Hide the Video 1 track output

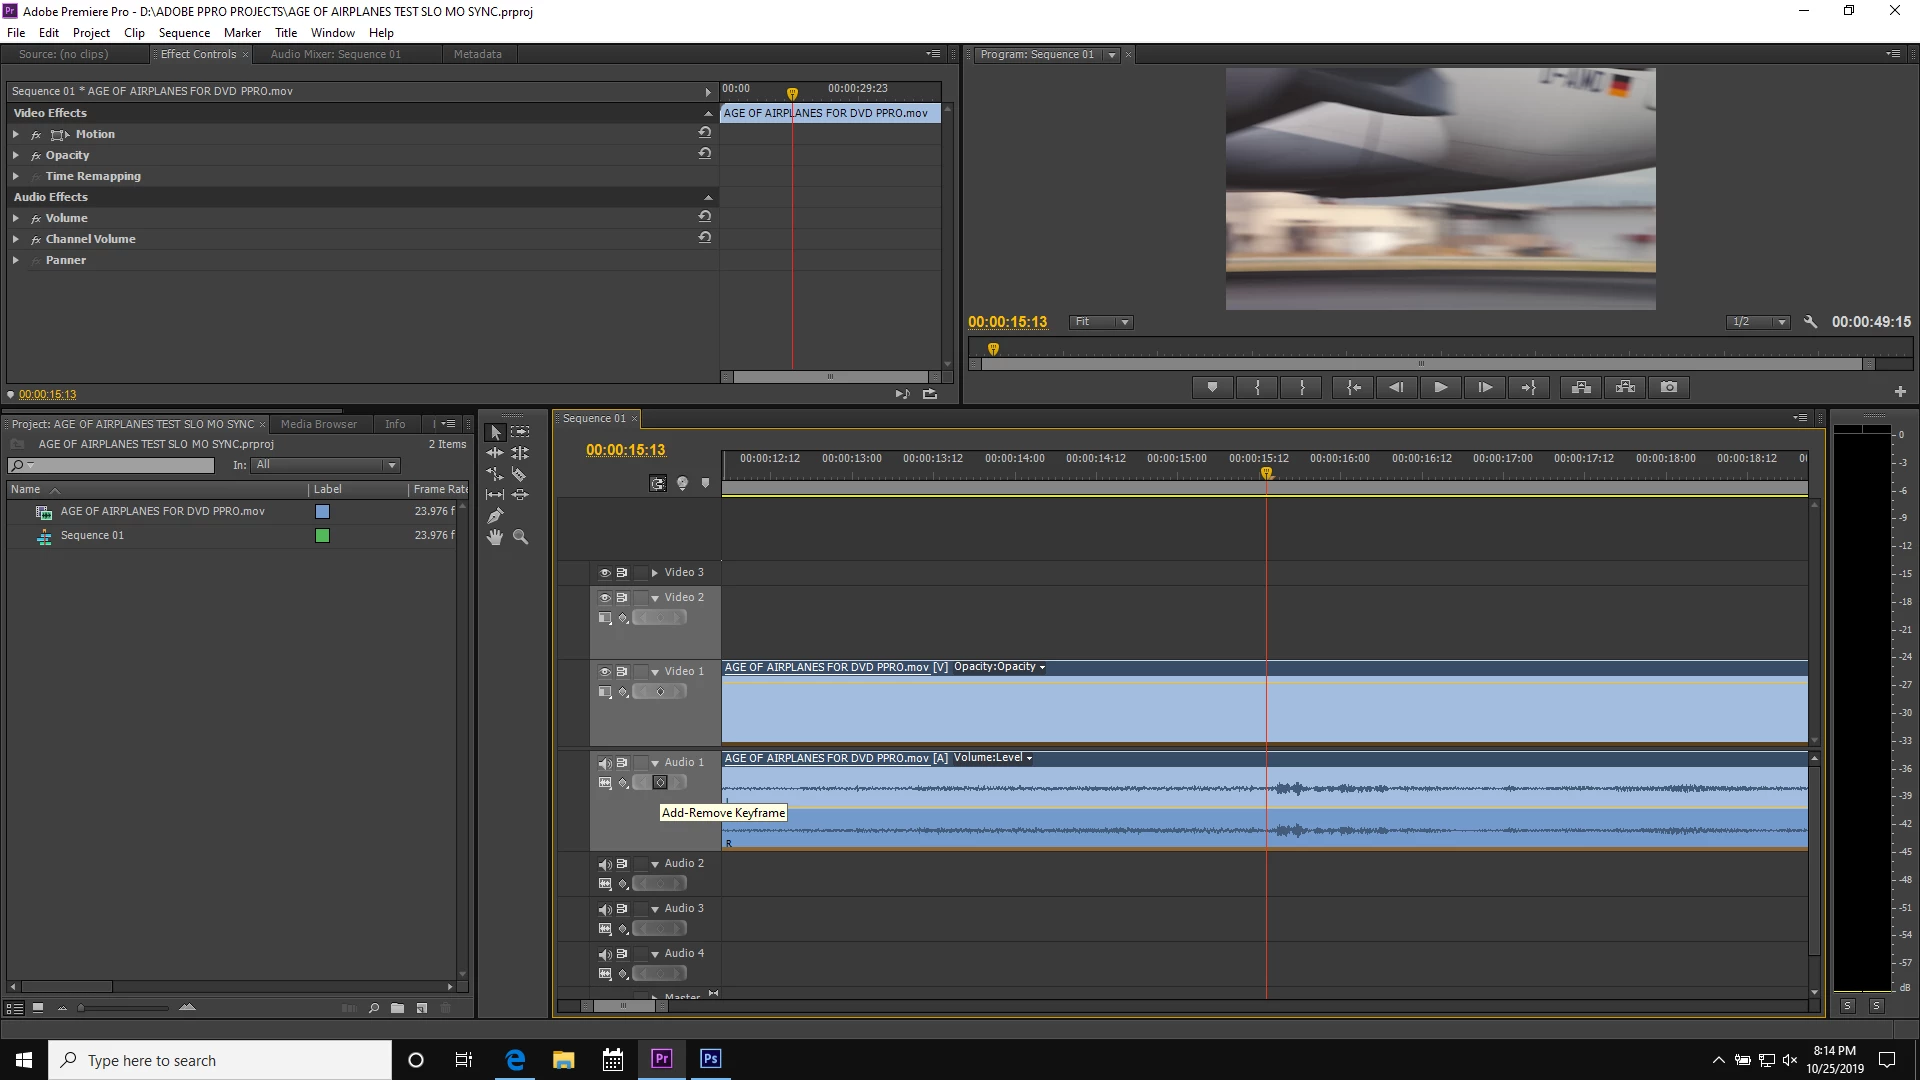(x=605, y=672)
